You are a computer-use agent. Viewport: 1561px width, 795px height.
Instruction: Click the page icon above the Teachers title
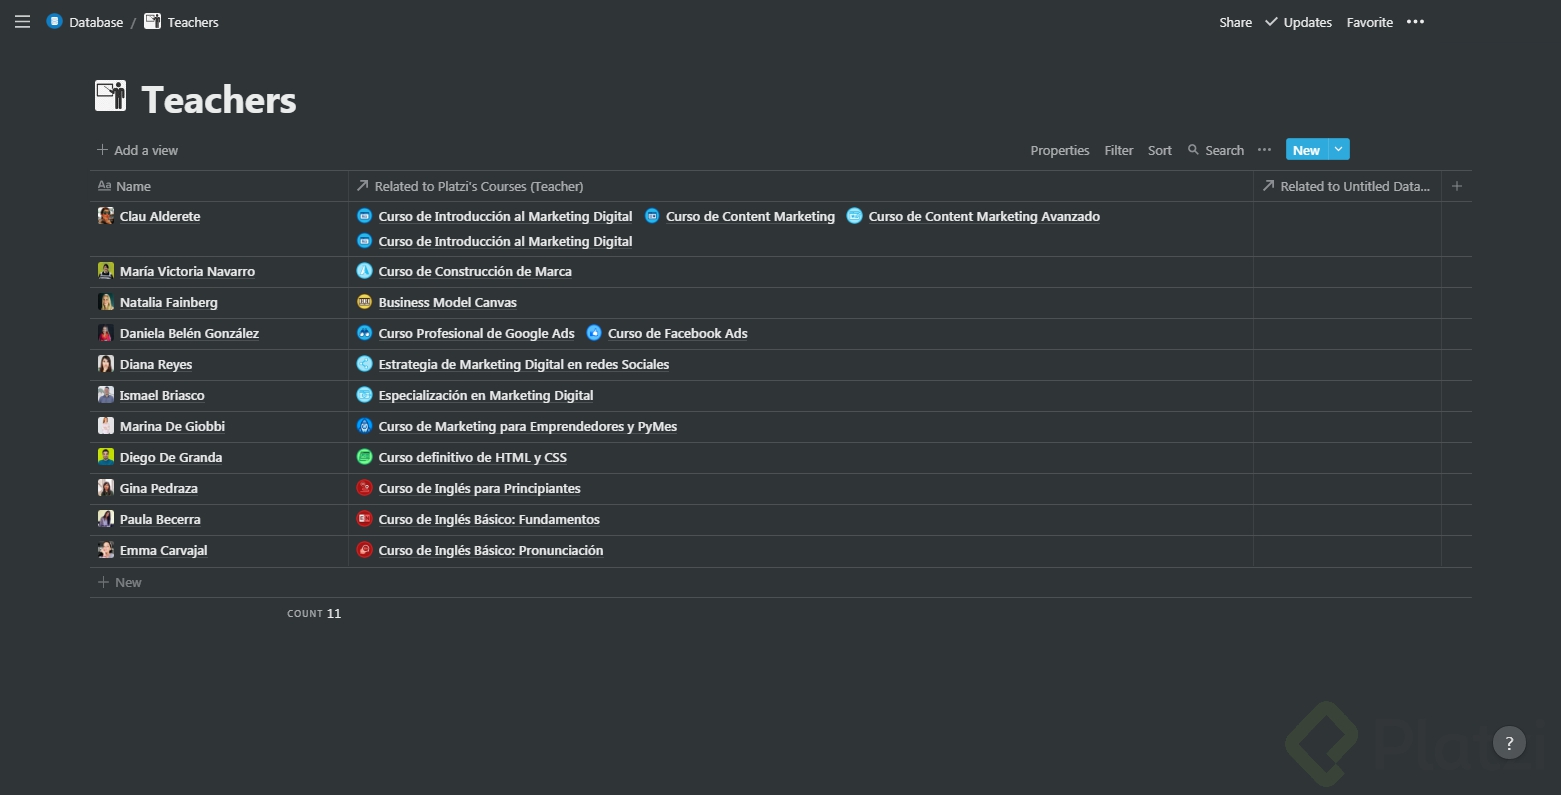pyautogui.click(x=110, y=96)
